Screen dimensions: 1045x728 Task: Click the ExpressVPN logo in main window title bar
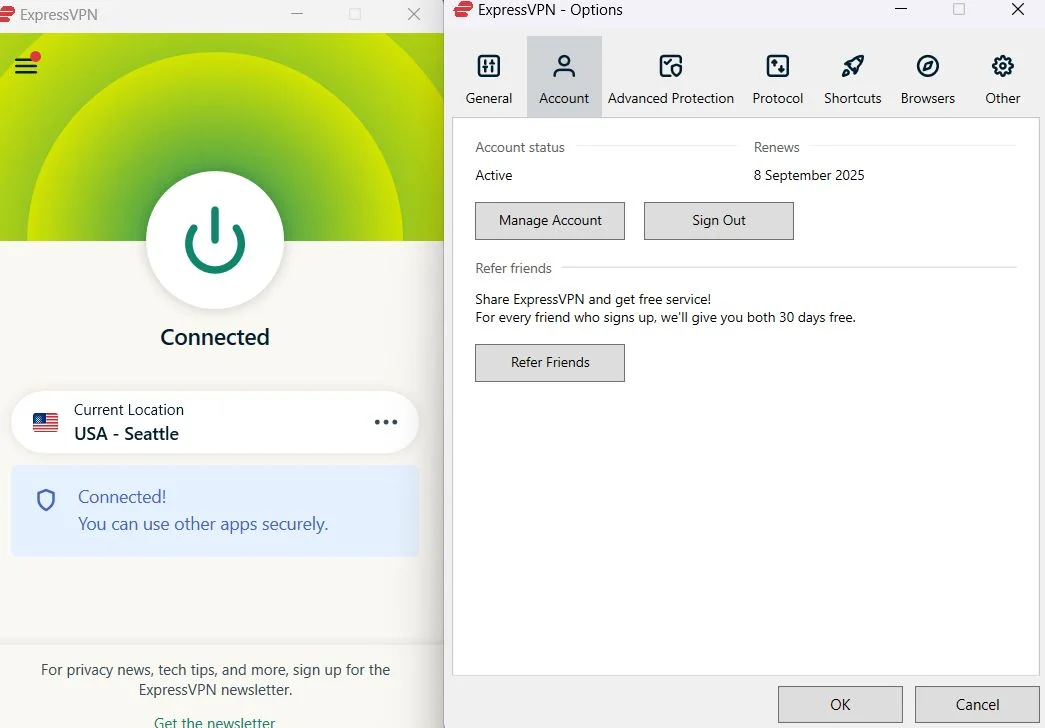click(7, 14)
